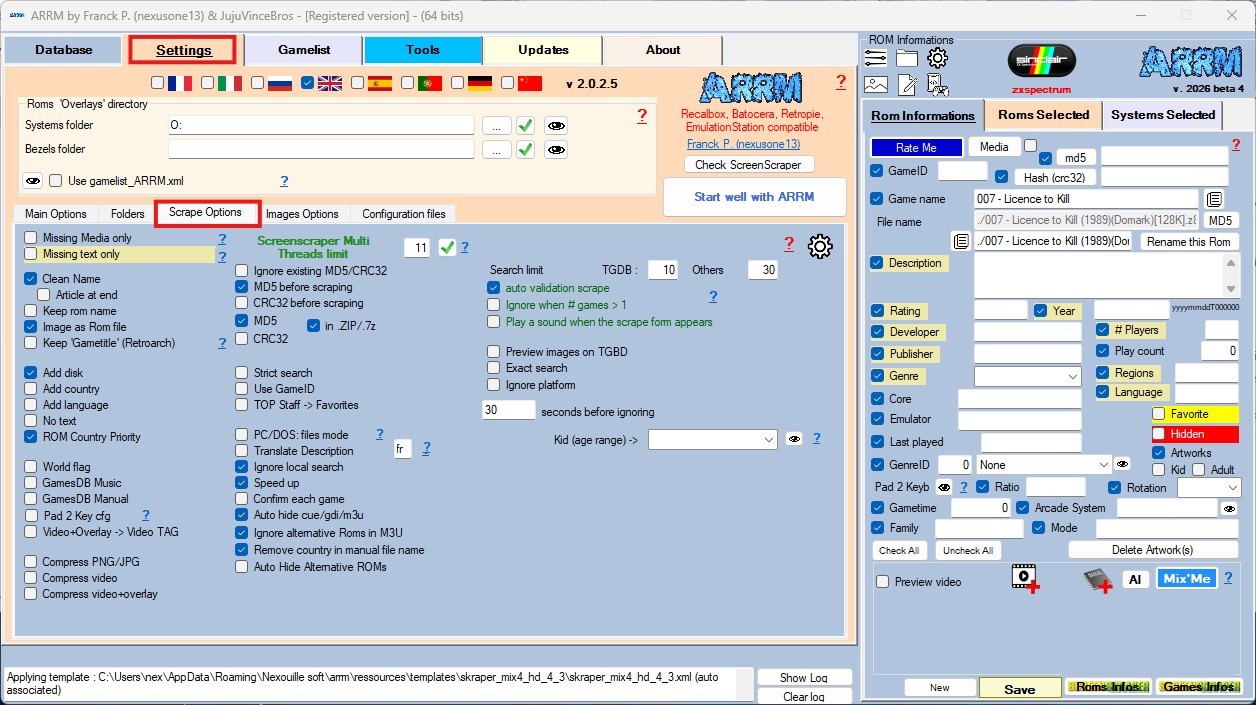Click the sliders icon in ROM Informations

pos(876,58)
